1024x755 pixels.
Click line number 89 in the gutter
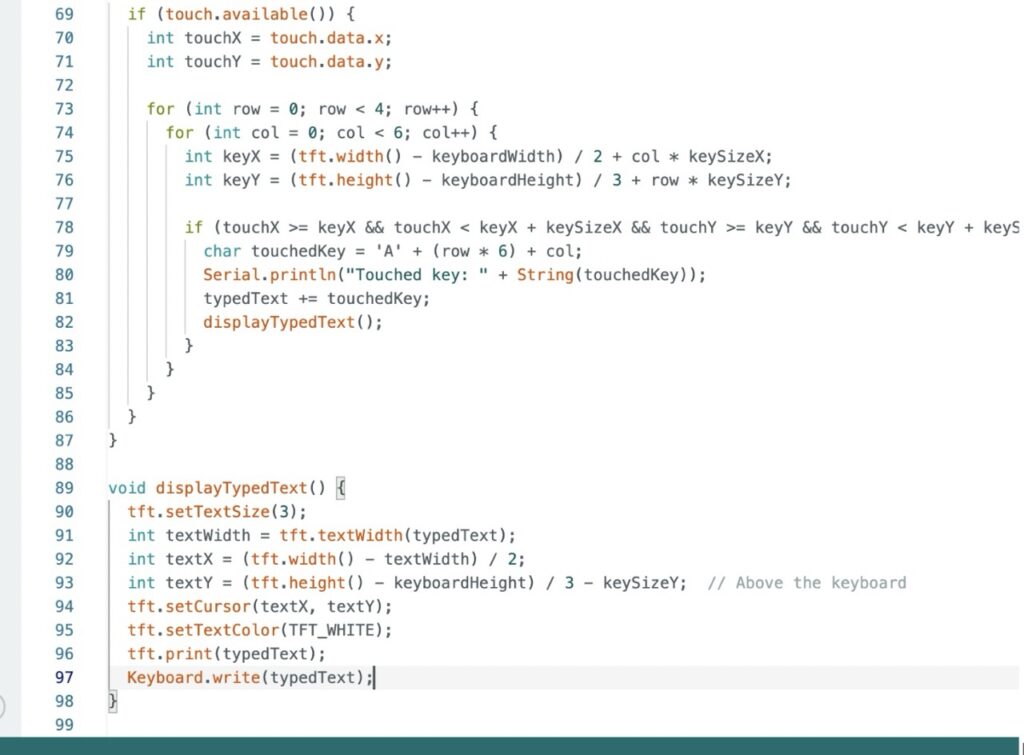tap(62, 488)
